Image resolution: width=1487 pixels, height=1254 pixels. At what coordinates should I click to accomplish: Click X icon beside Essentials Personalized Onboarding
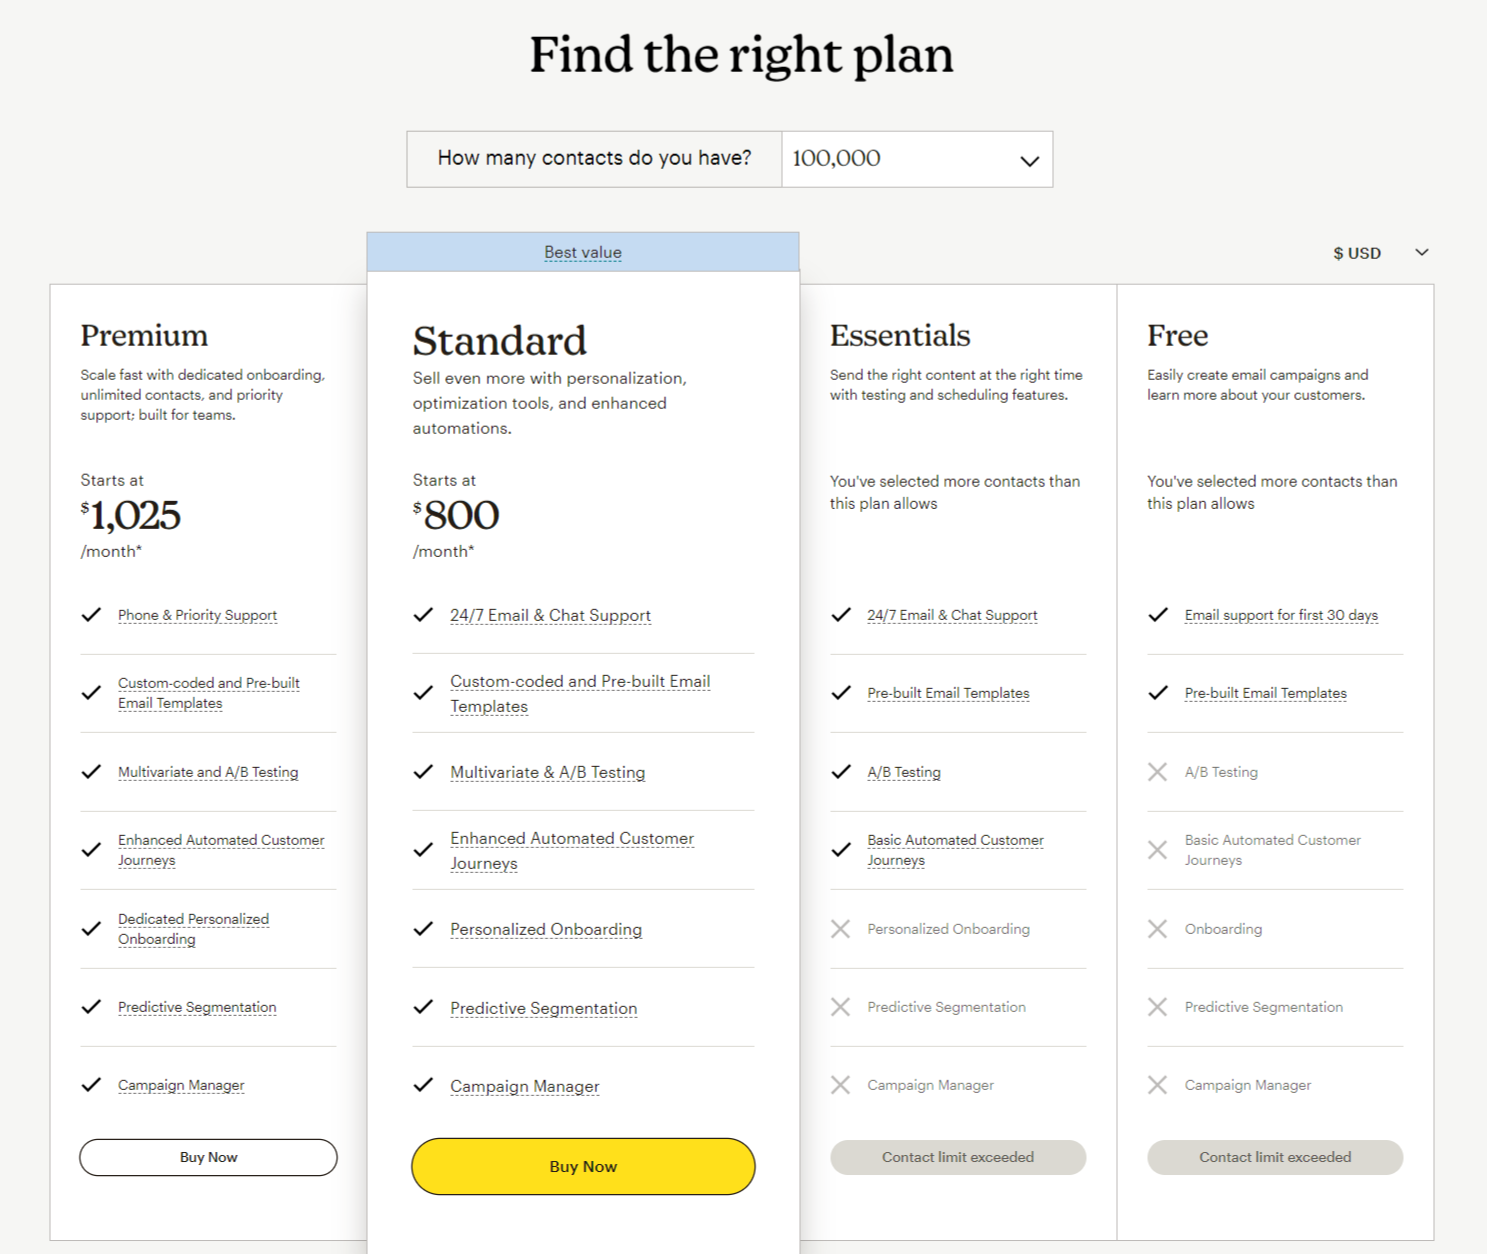[x=840, y=929]
